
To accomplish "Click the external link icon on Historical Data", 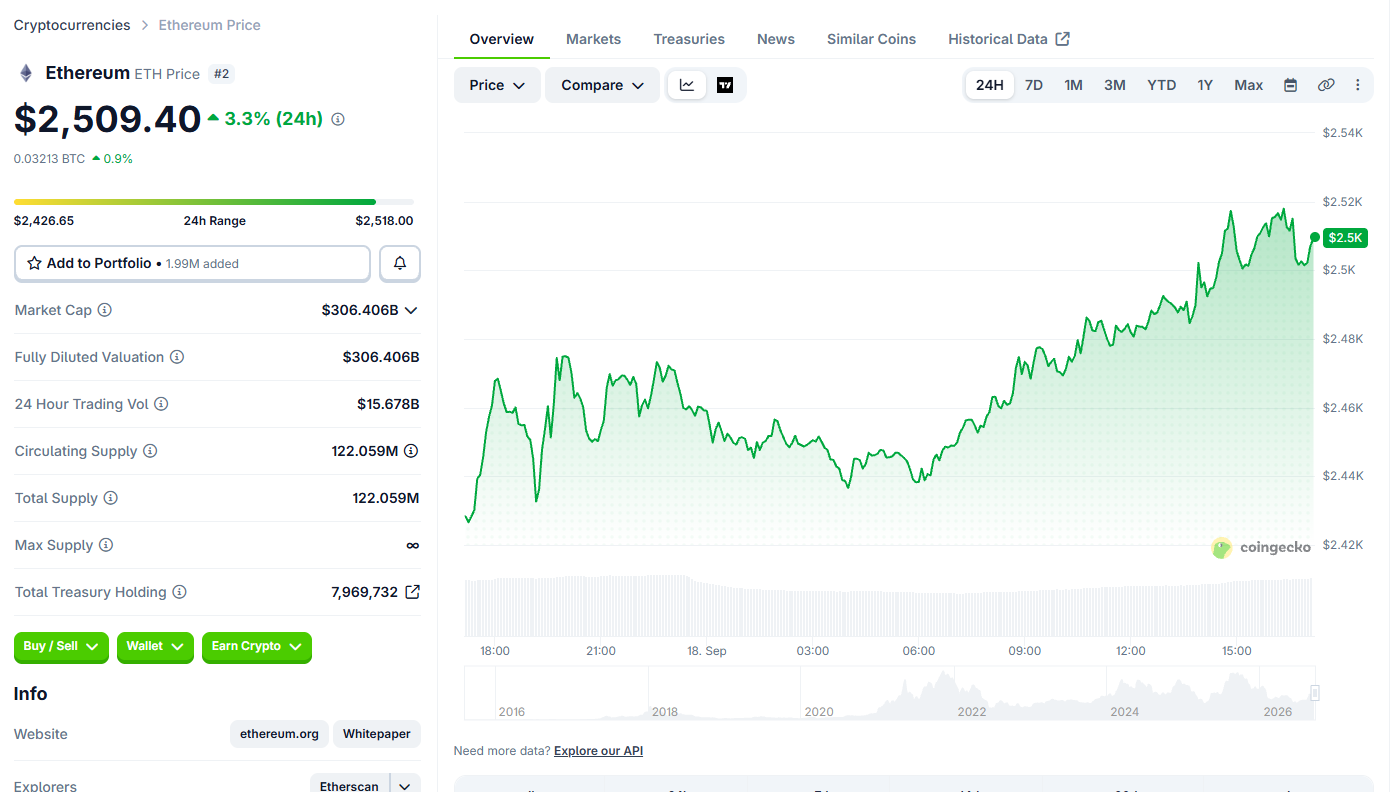I will pos(1063,39).
